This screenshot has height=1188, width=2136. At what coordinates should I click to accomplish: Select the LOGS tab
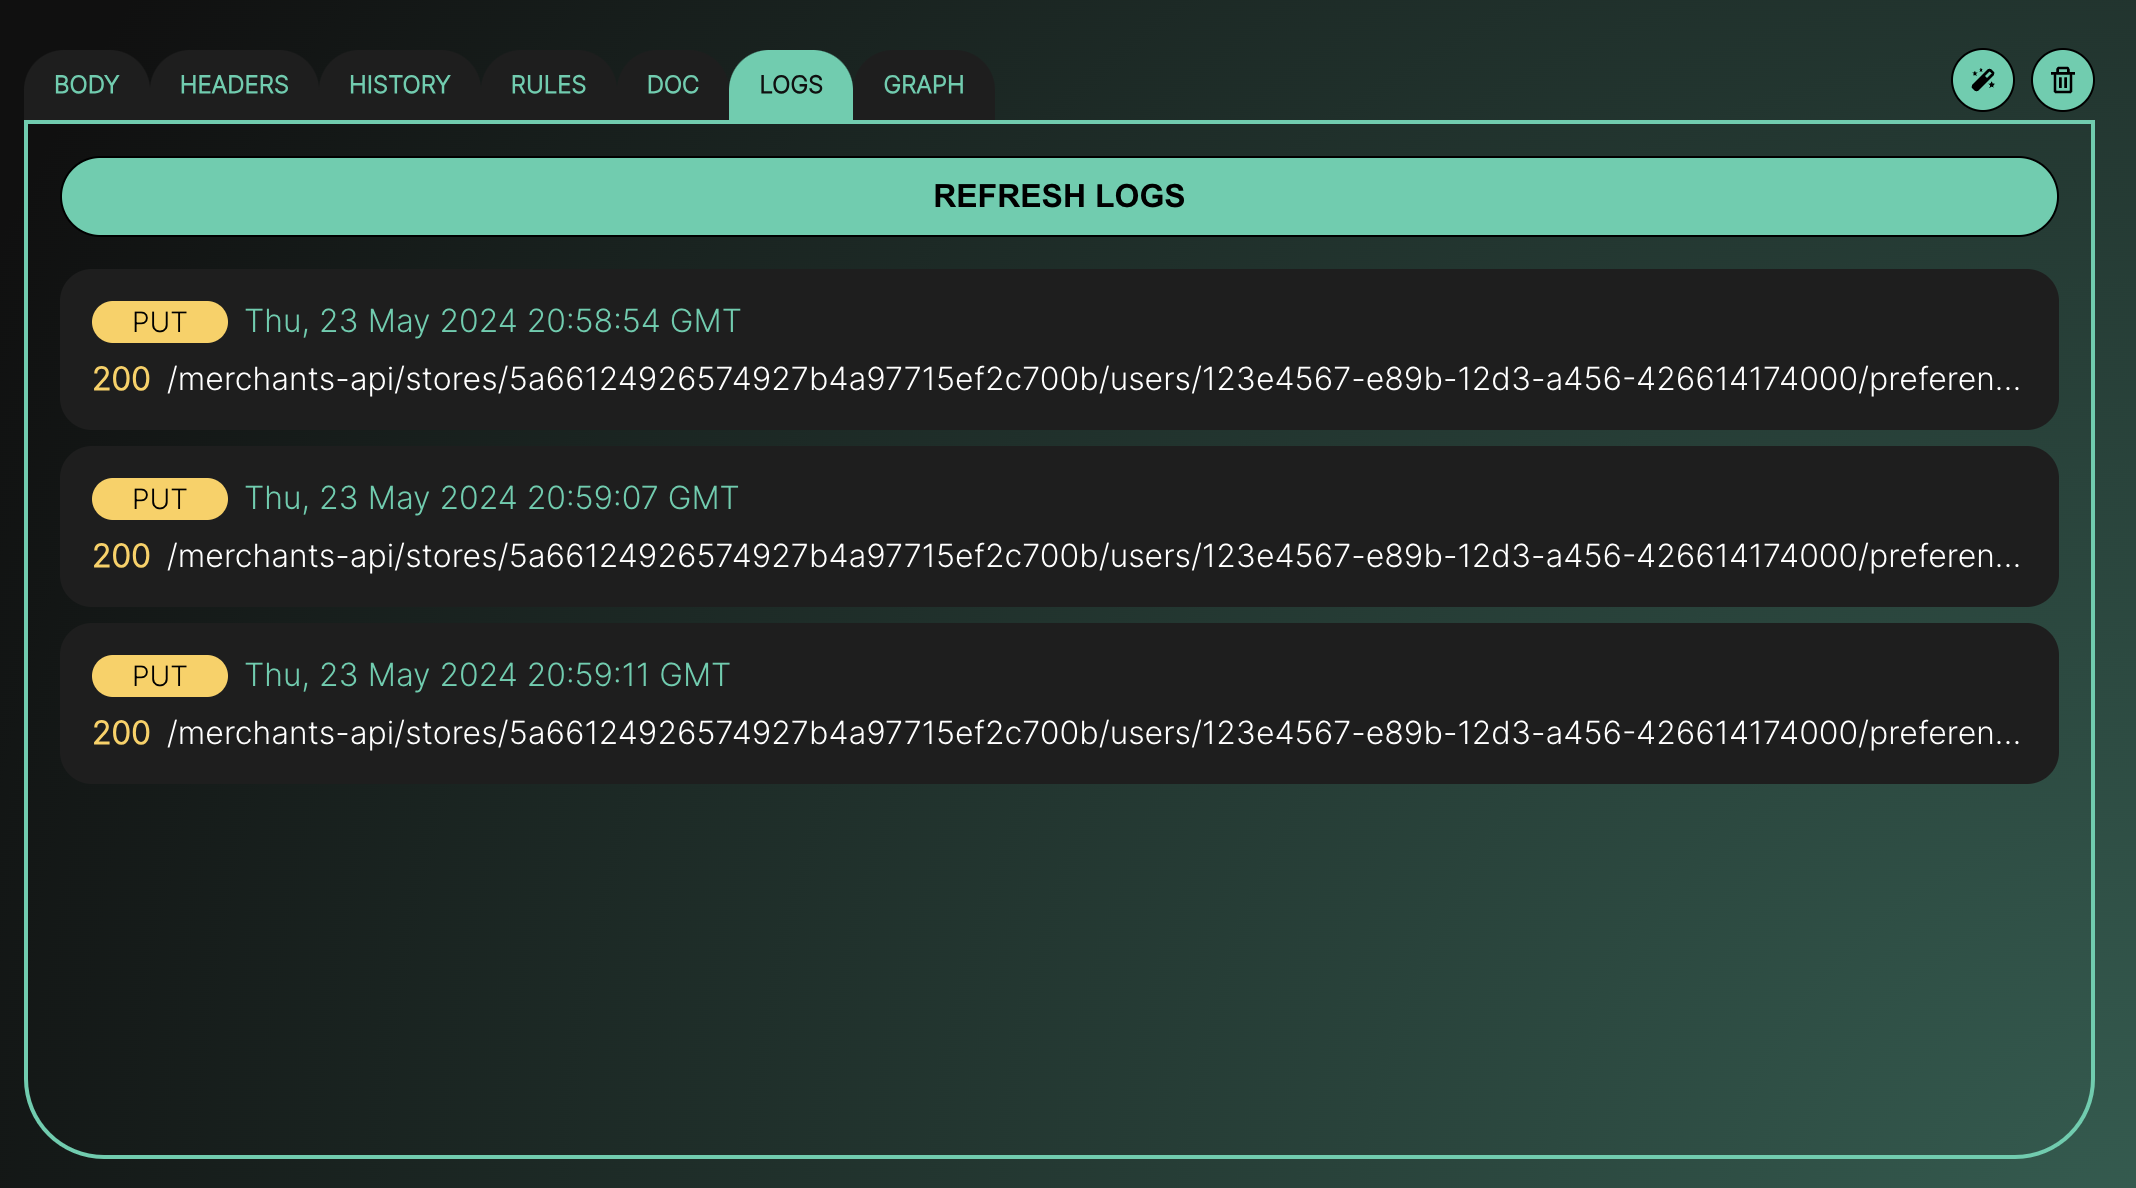[x=791, y=85]
